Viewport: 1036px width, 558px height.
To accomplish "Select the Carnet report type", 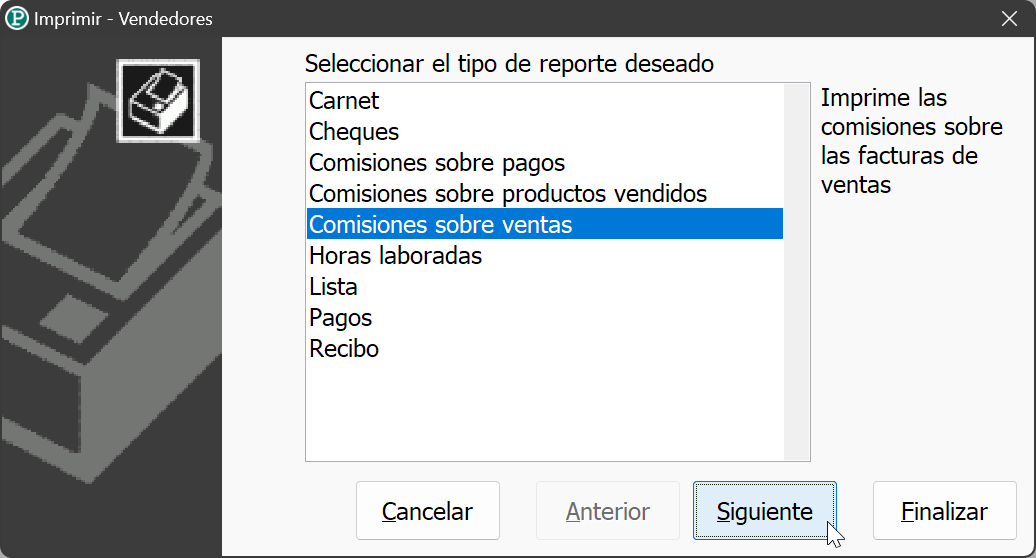I will pos(544,100).
